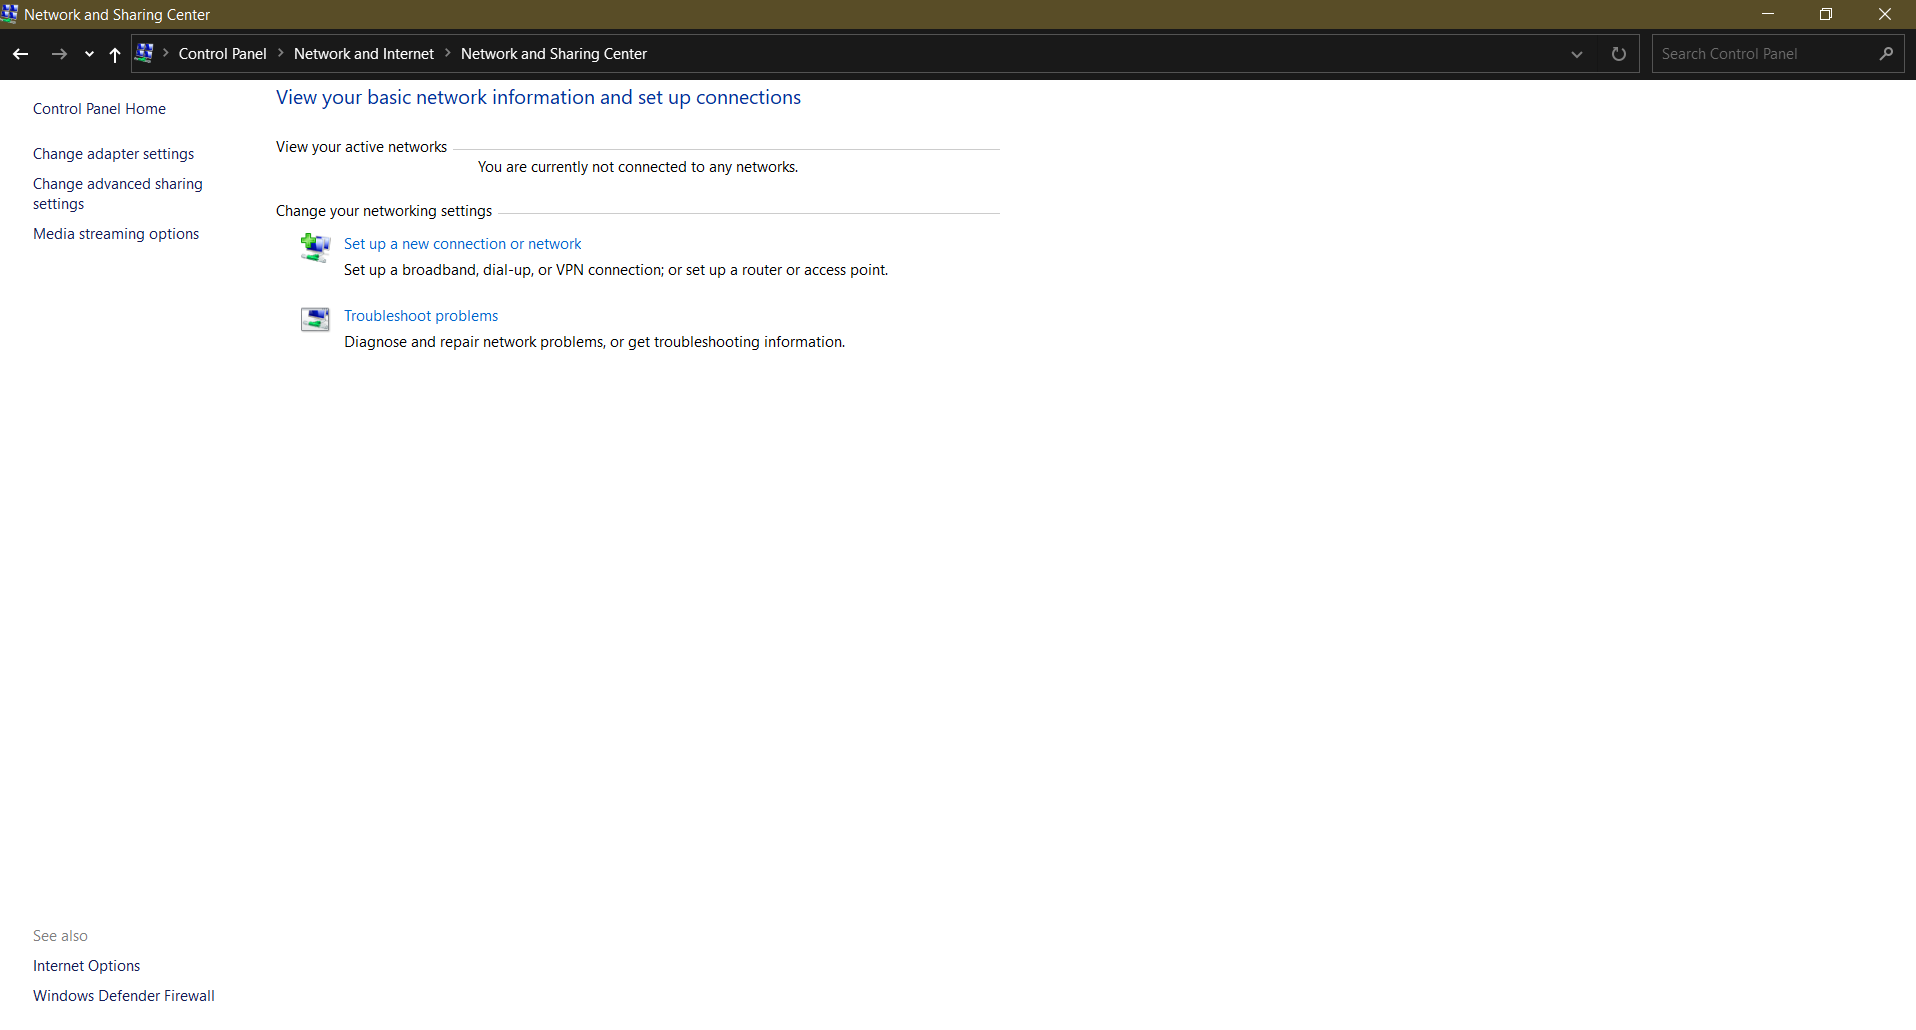Open Network and Internet breadcrumb
1916x1030 pixels.
364,54
